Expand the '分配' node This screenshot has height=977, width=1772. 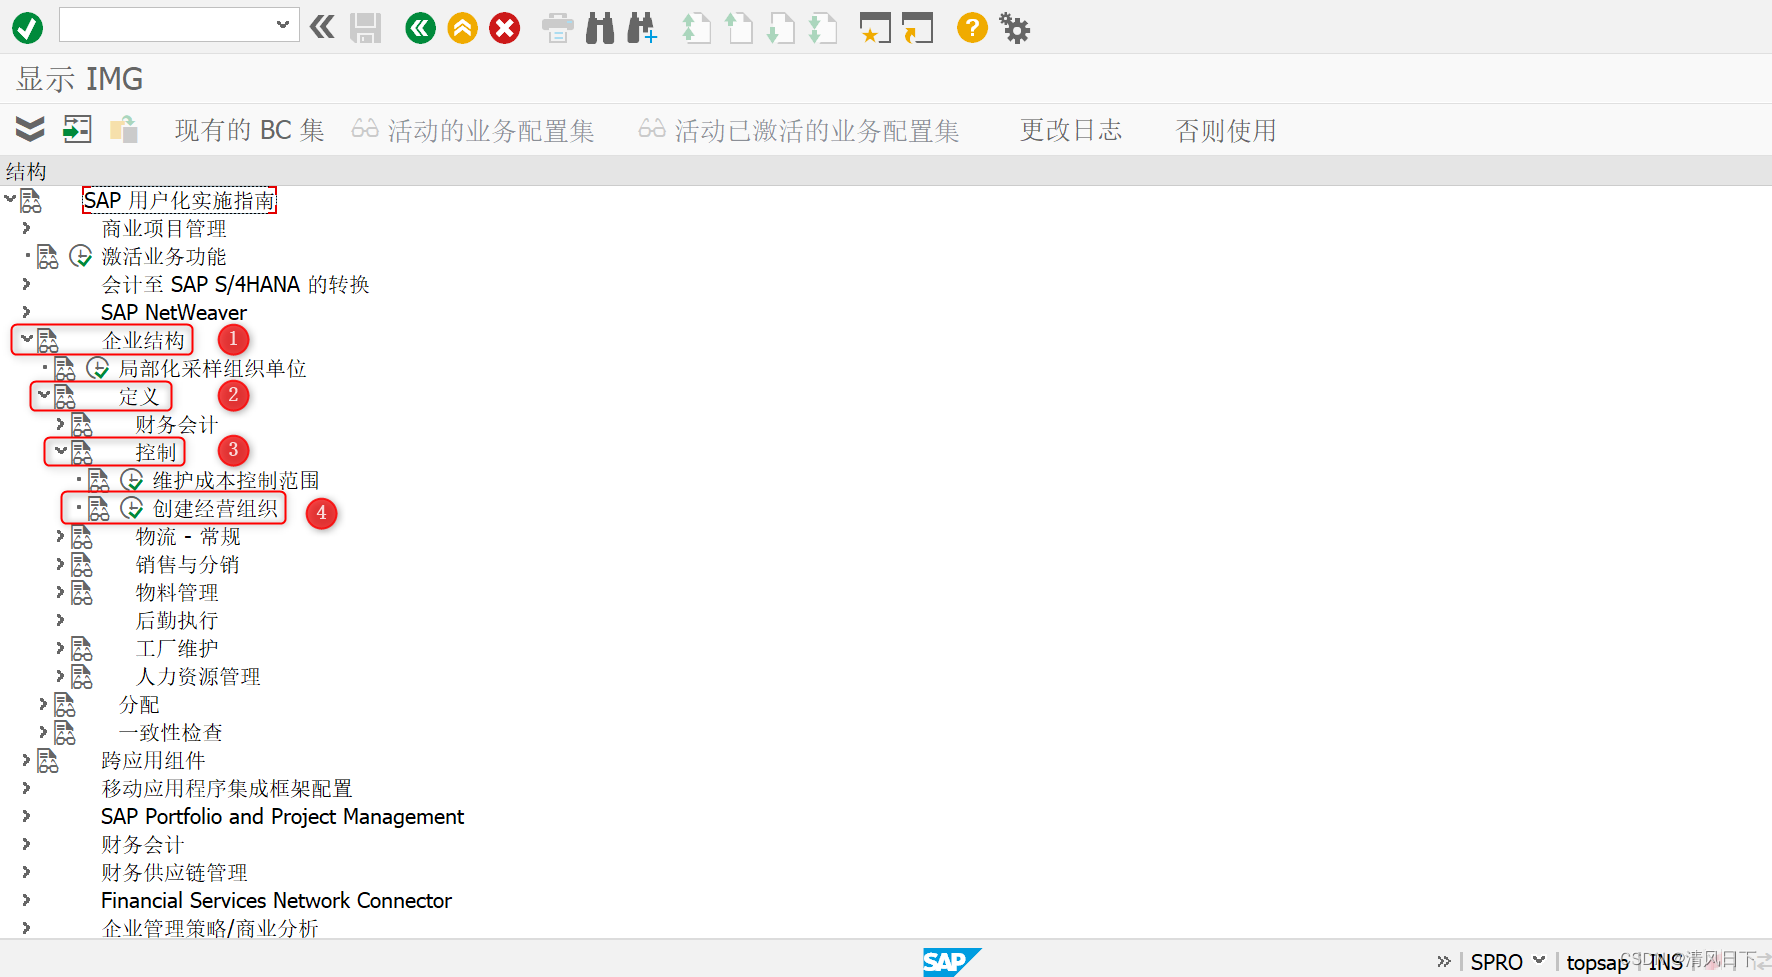pyautogui.click(x=43, y=704)
